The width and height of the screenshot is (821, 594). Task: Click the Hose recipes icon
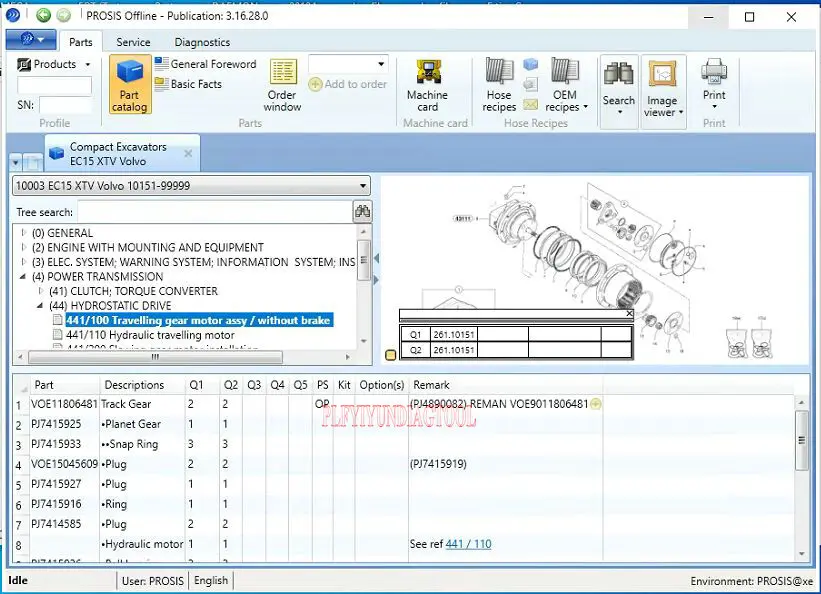[499, 84]
